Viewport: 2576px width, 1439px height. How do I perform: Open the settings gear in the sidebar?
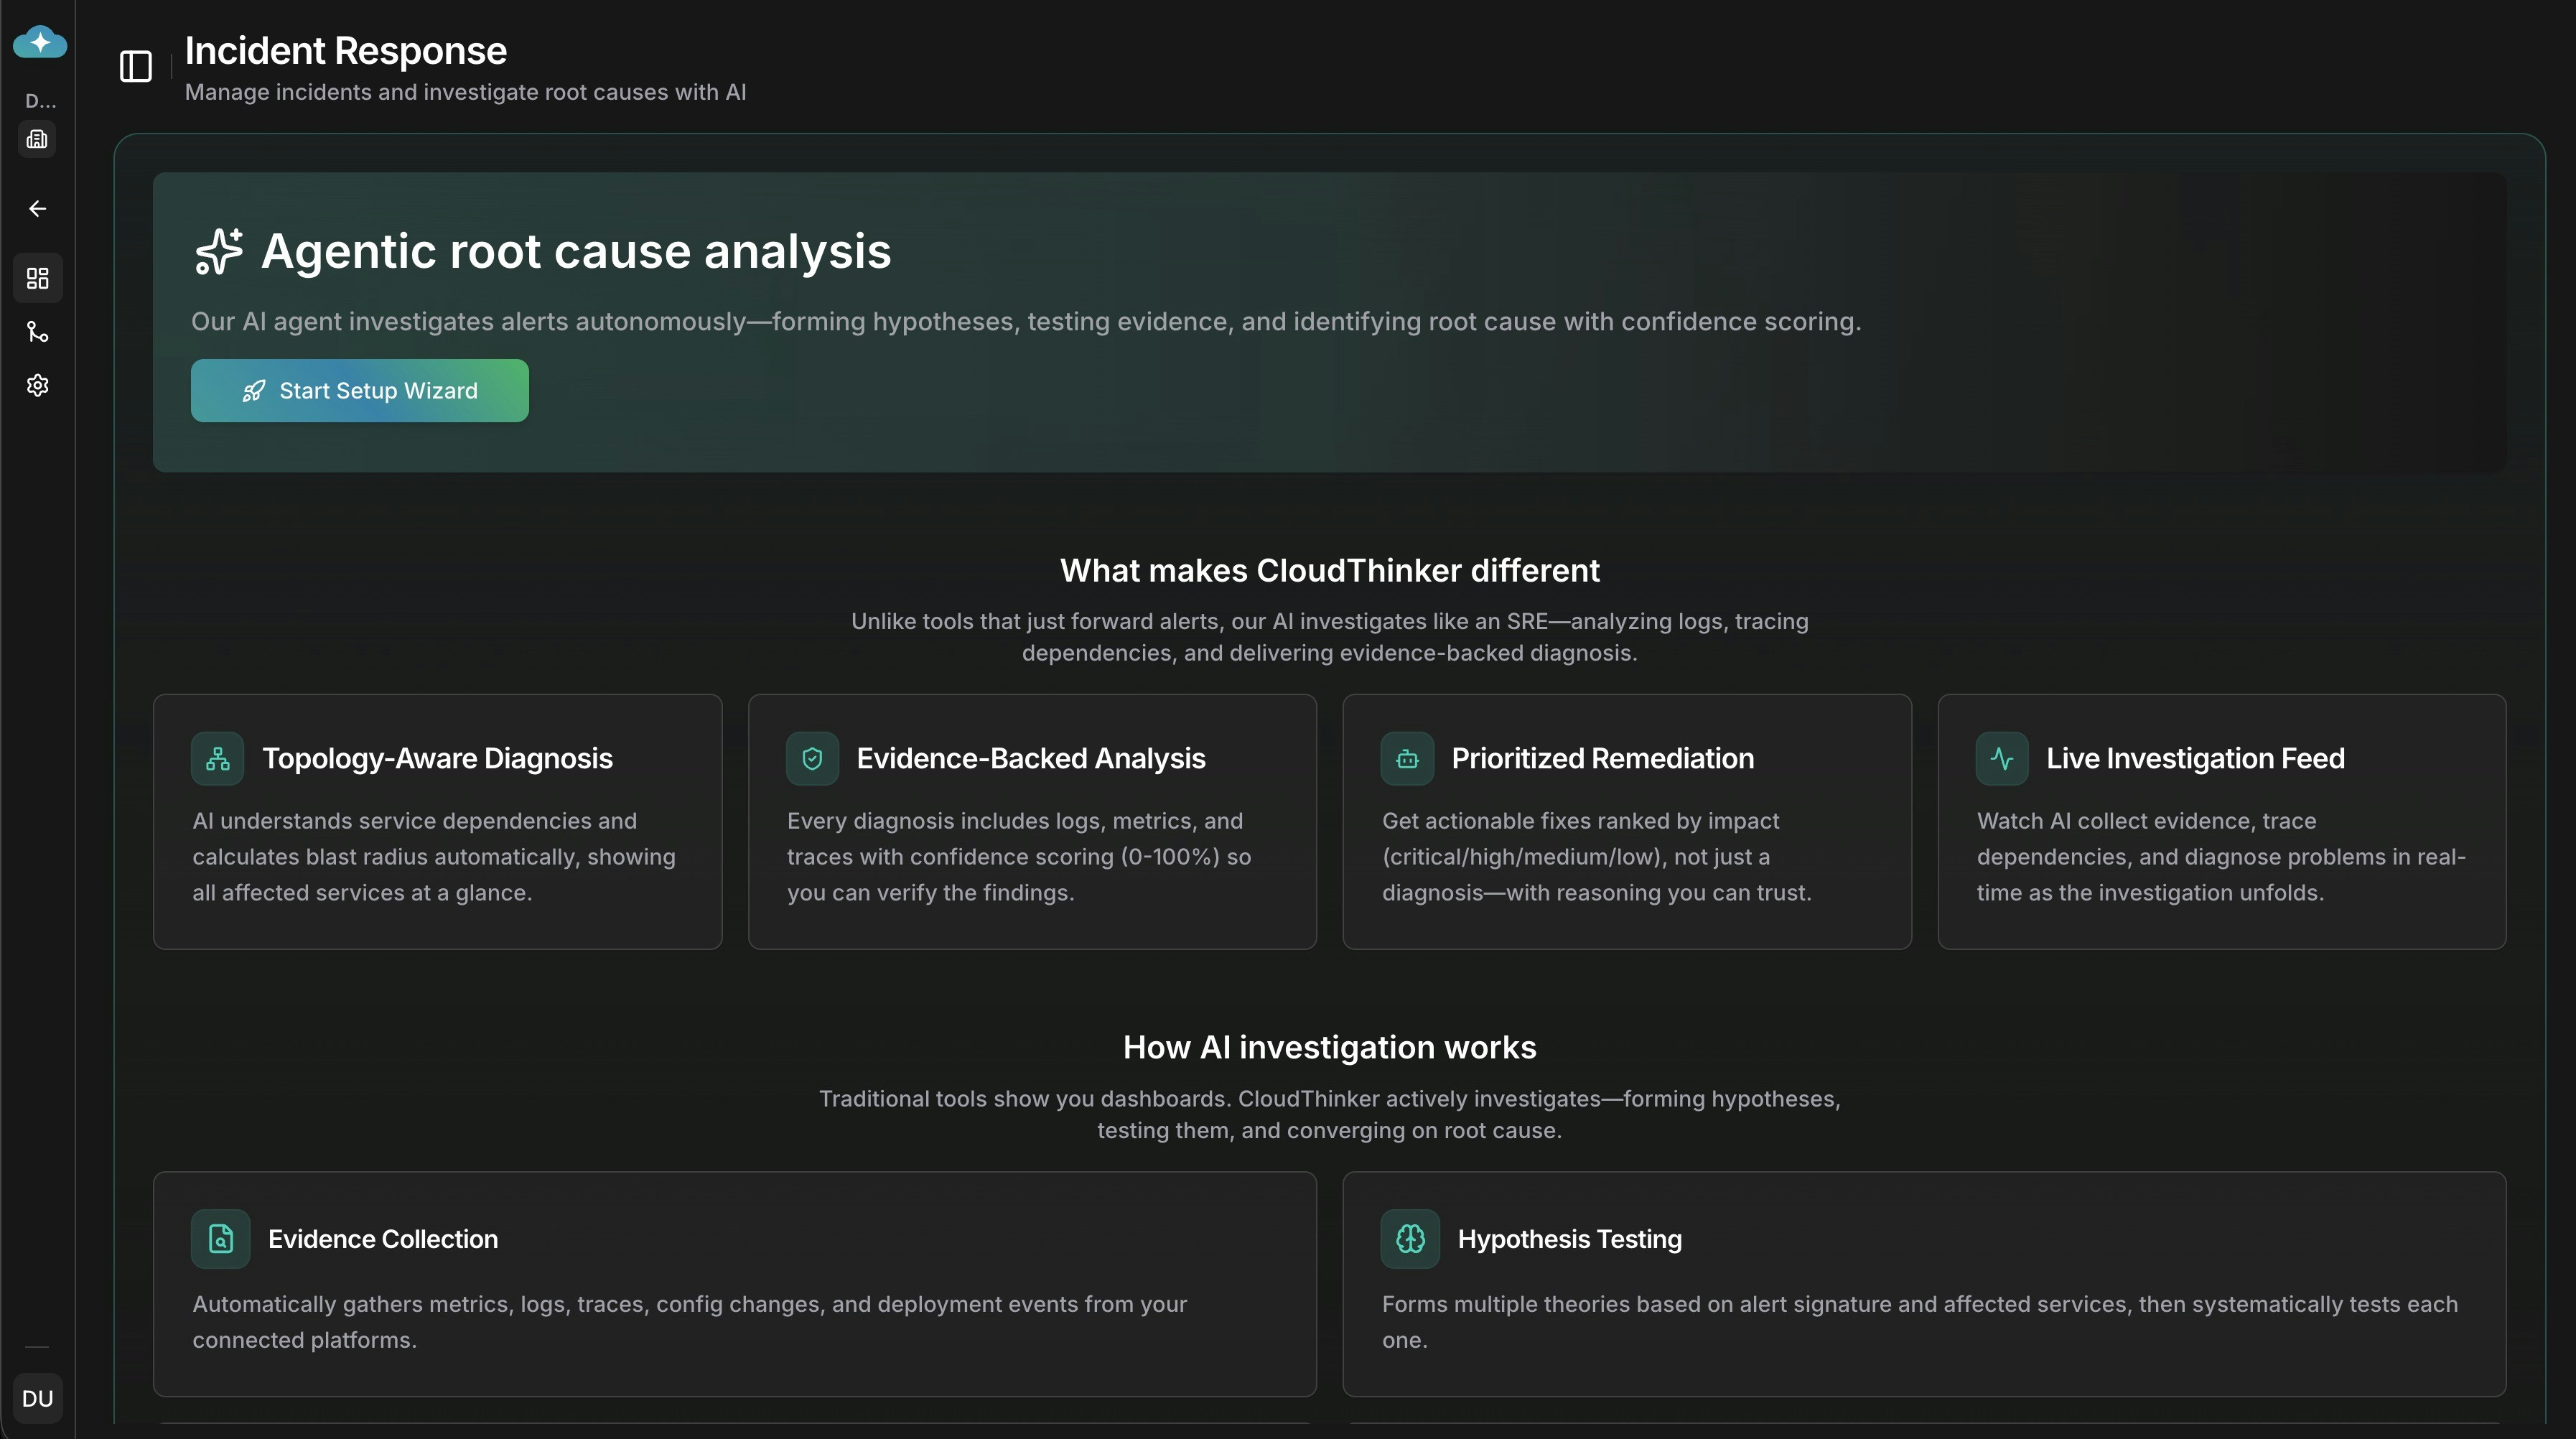37,385
